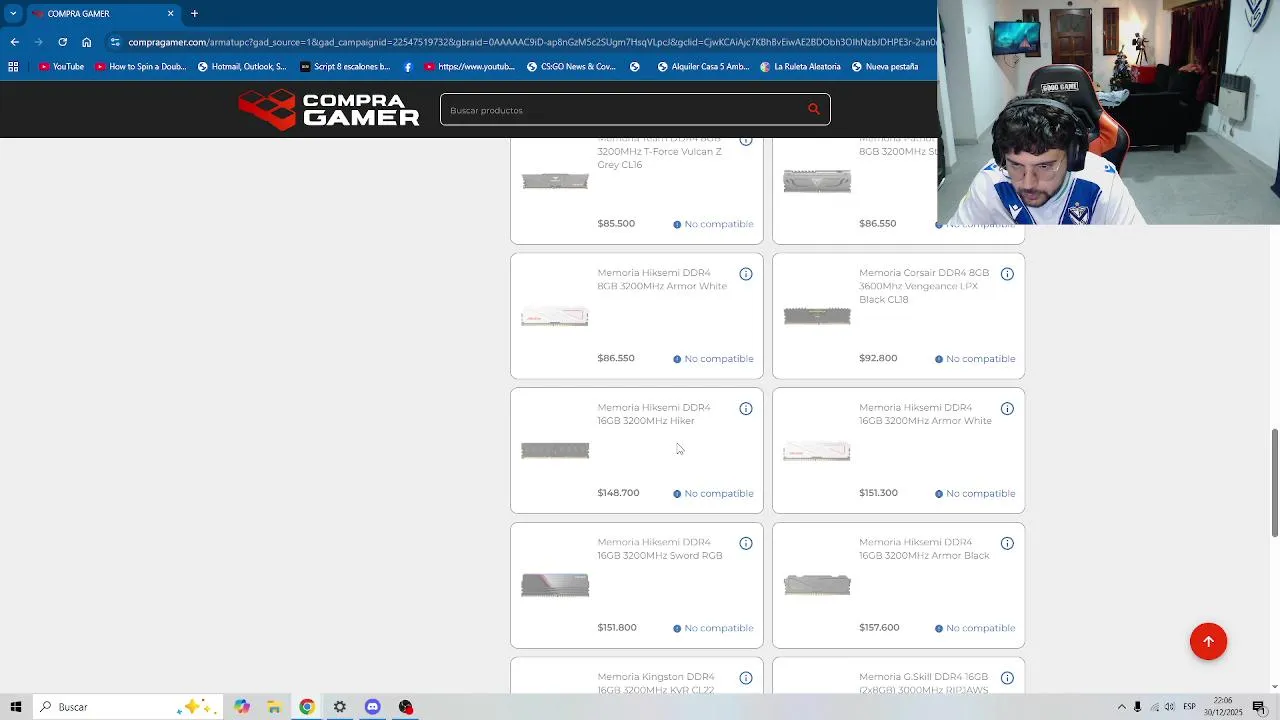
Task: Open info icon for Hiksemi 16GB Hiker
Action: 746,409
